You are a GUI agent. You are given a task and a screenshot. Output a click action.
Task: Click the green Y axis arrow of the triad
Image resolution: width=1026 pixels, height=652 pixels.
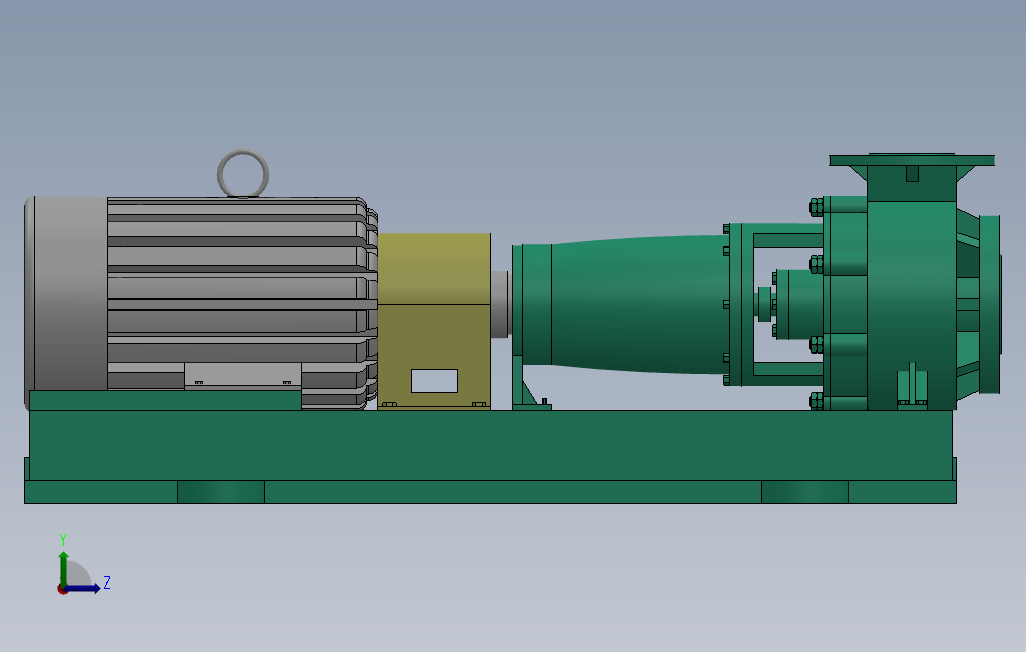click(63, 568)
